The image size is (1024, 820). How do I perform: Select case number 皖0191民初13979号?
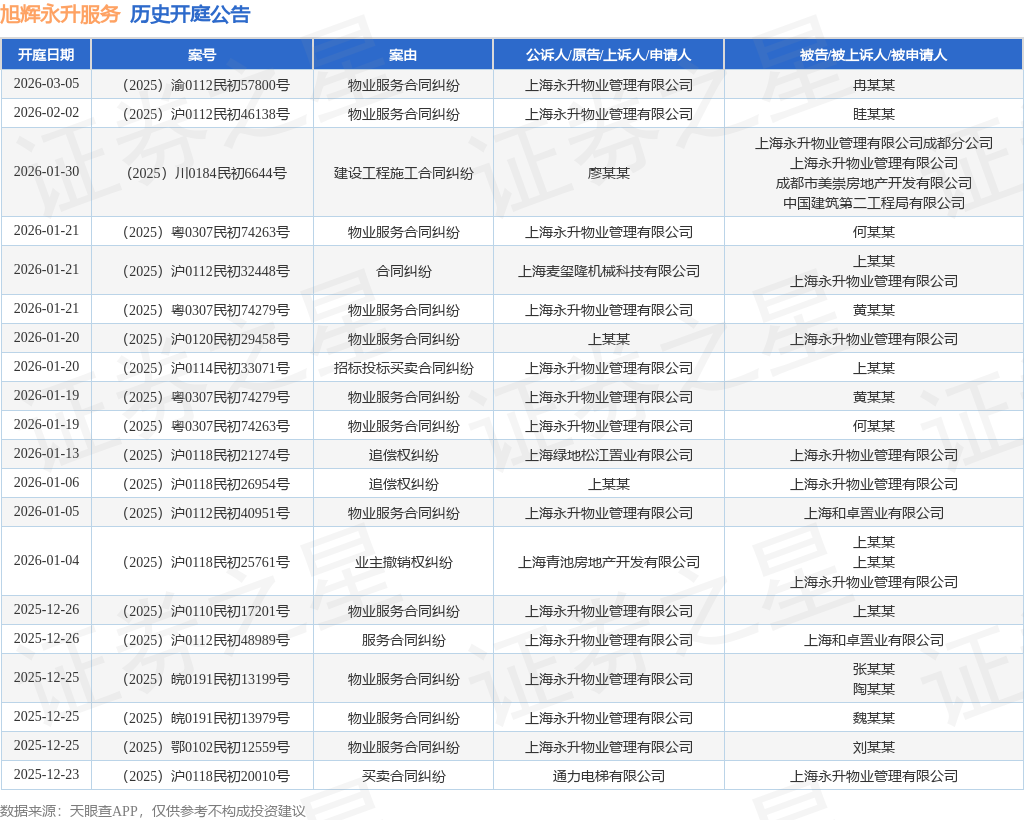pos(206,718)
